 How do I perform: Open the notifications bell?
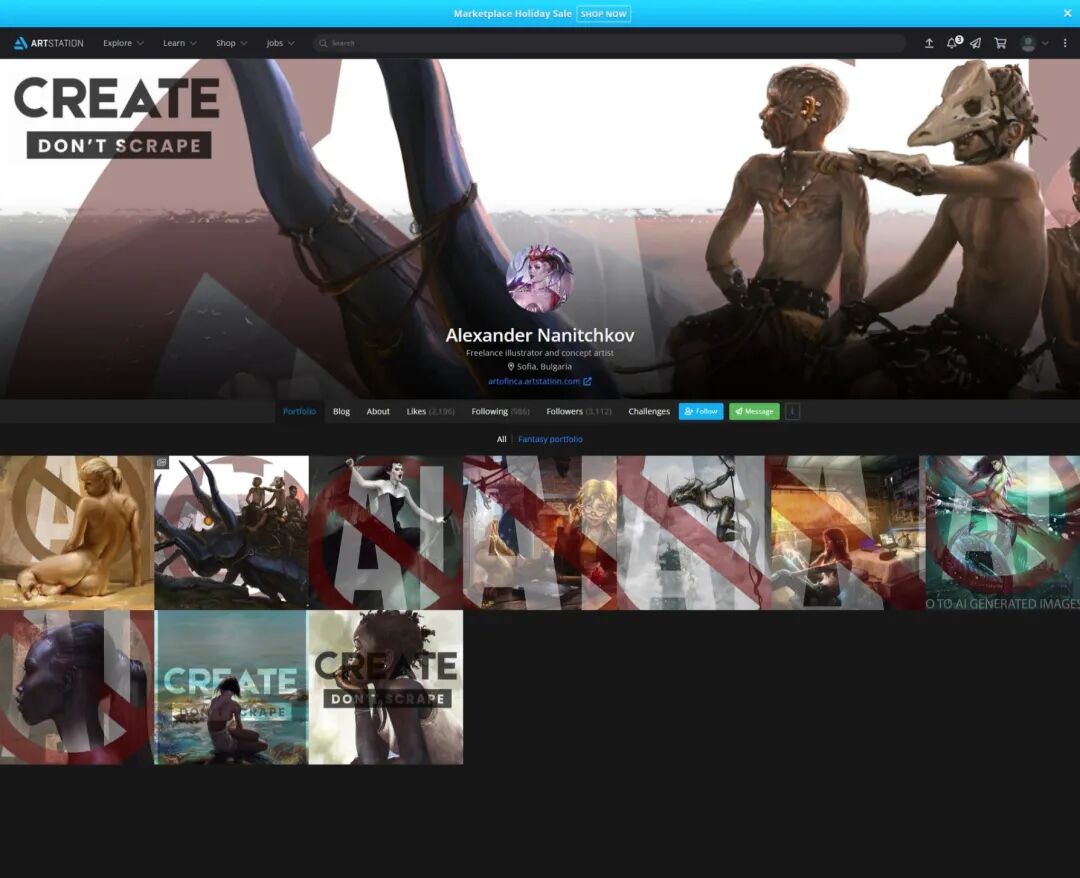(x=952, y=43)
